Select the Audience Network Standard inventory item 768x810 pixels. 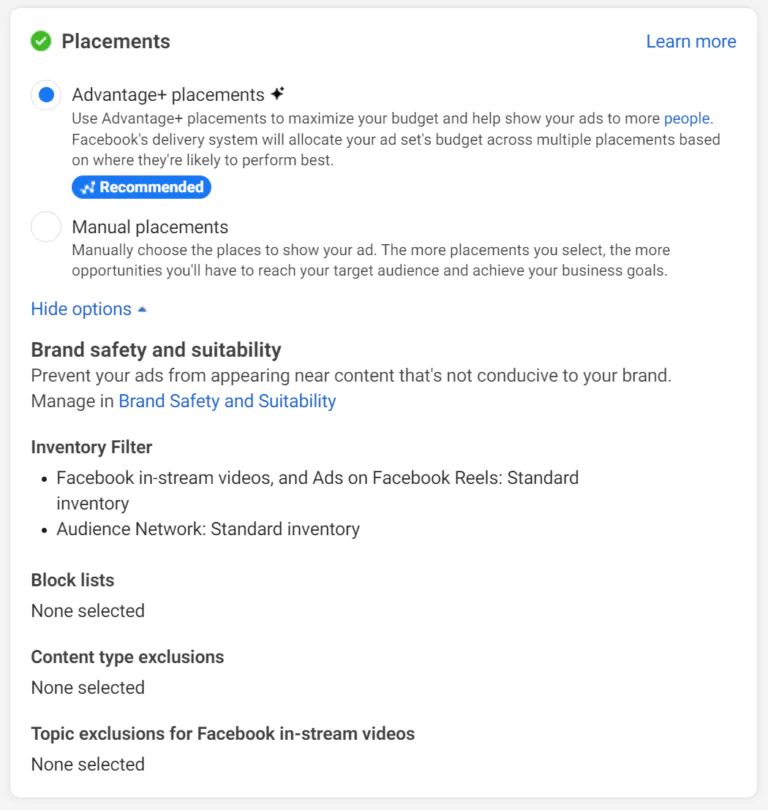click(x=208, y=529)
